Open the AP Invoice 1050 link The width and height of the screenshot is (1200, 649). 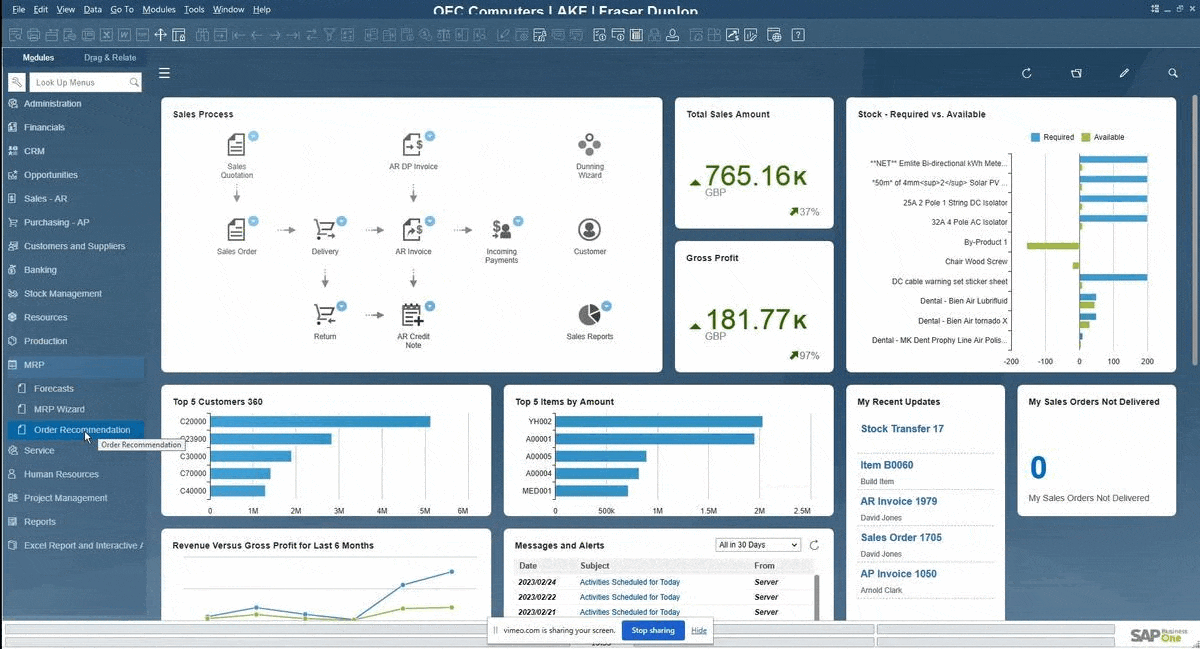click(899, 573)
